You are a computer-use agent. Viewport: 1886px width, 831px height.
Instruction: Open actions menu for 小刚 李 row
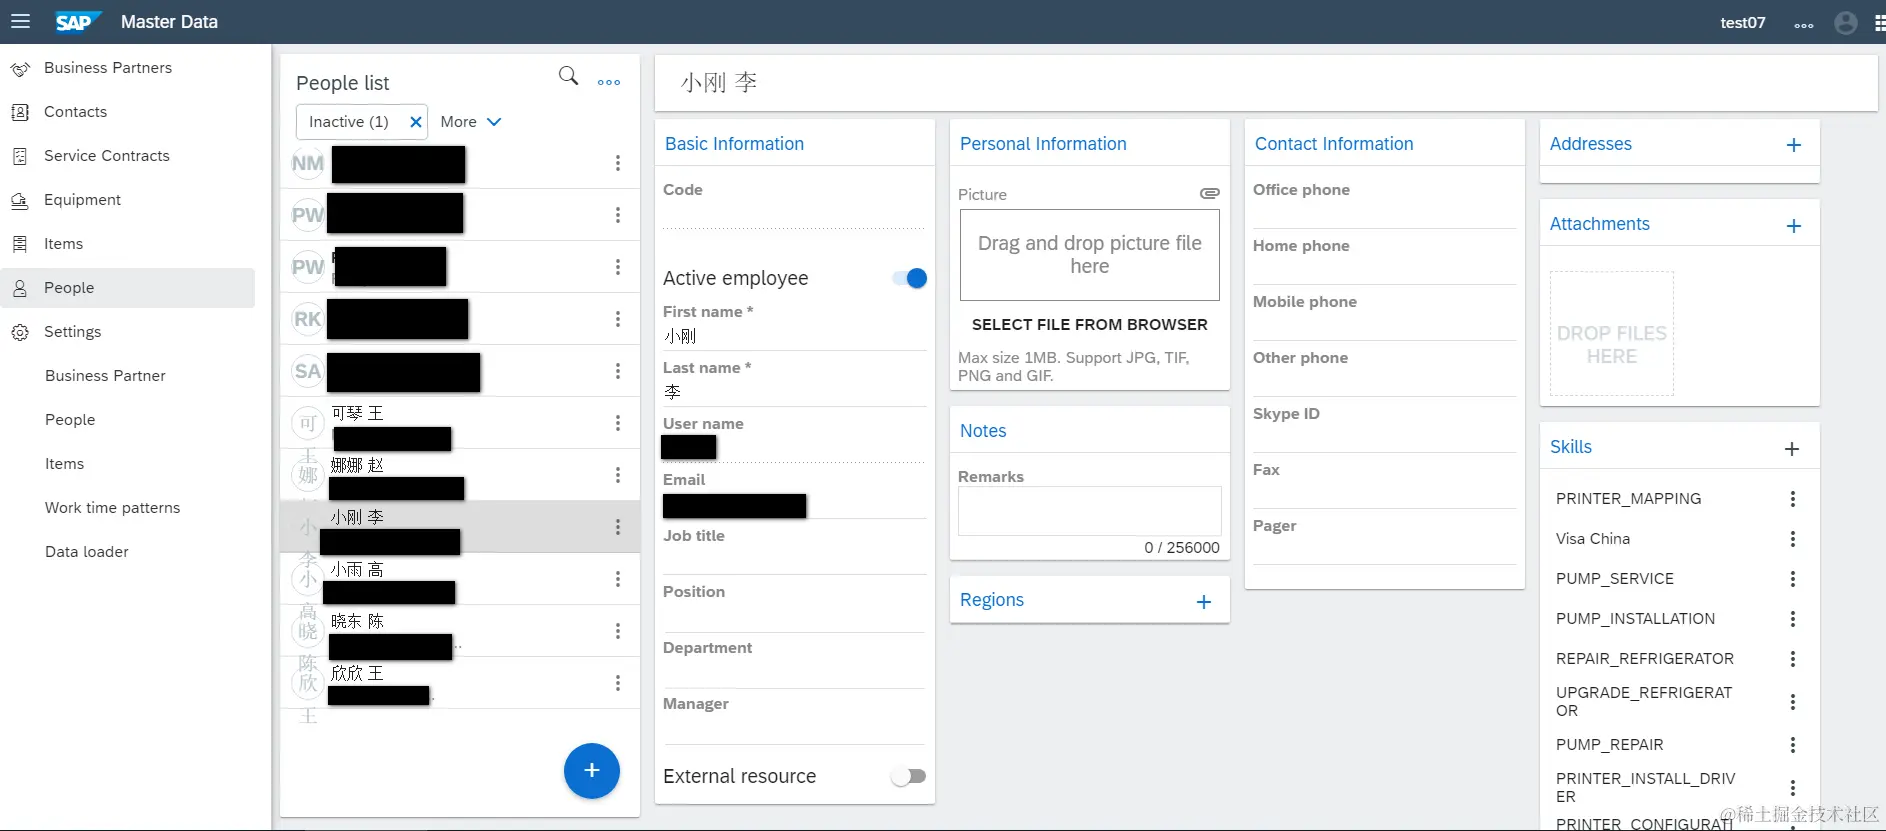pos(618,527)
